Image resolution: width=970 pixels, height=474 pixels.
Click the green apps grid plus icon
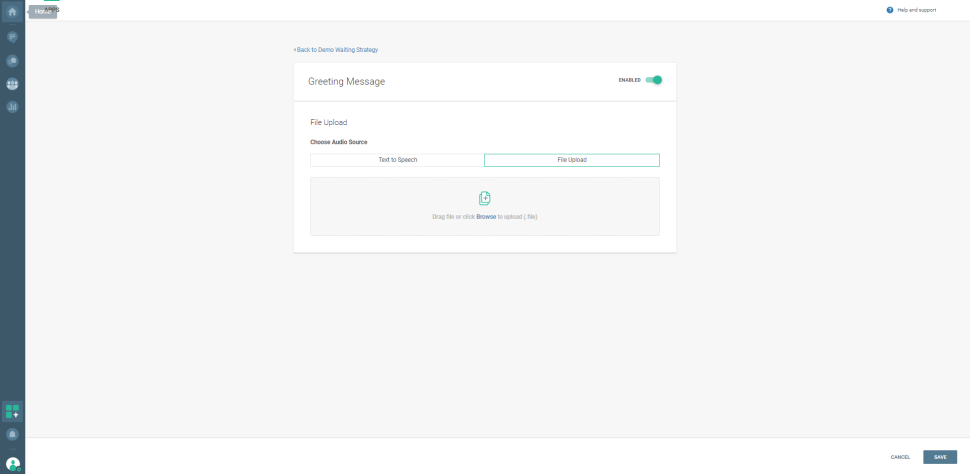pos(12,411)
